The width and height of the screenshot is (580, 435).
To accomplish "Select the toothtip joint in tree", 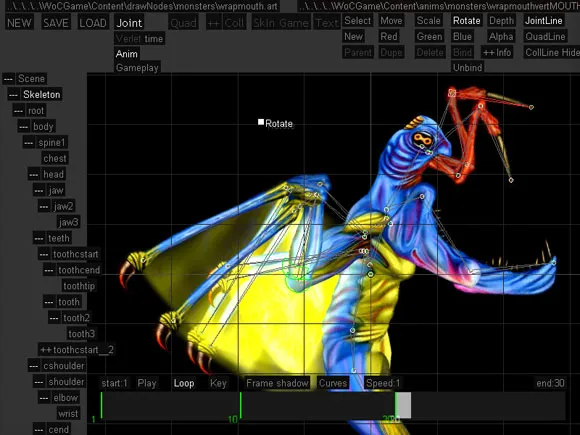I will point(79,286).
